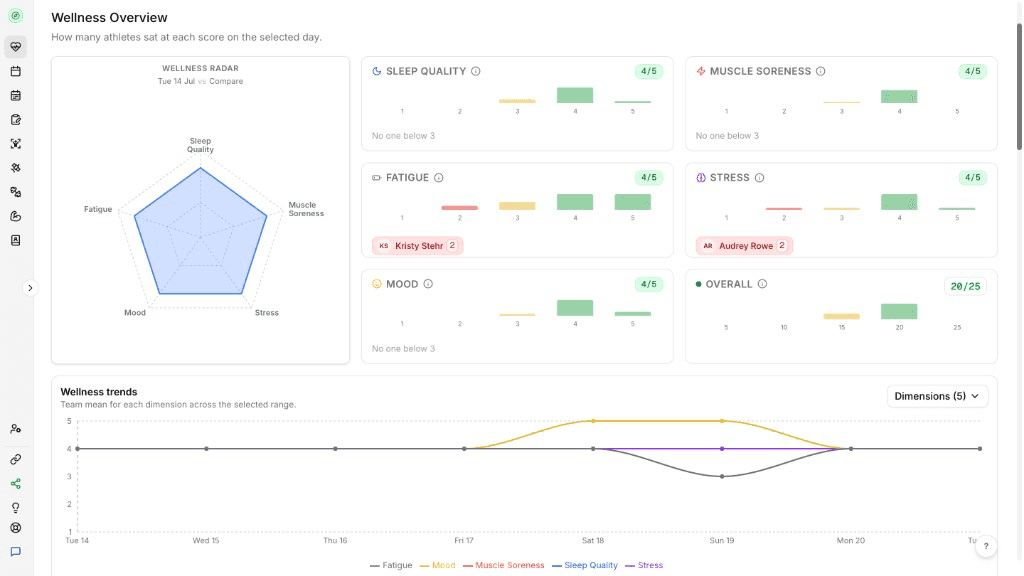Screen dimensions: 1024x576
Task: Click the Stress info icon
Action: (x=760, y=178)
